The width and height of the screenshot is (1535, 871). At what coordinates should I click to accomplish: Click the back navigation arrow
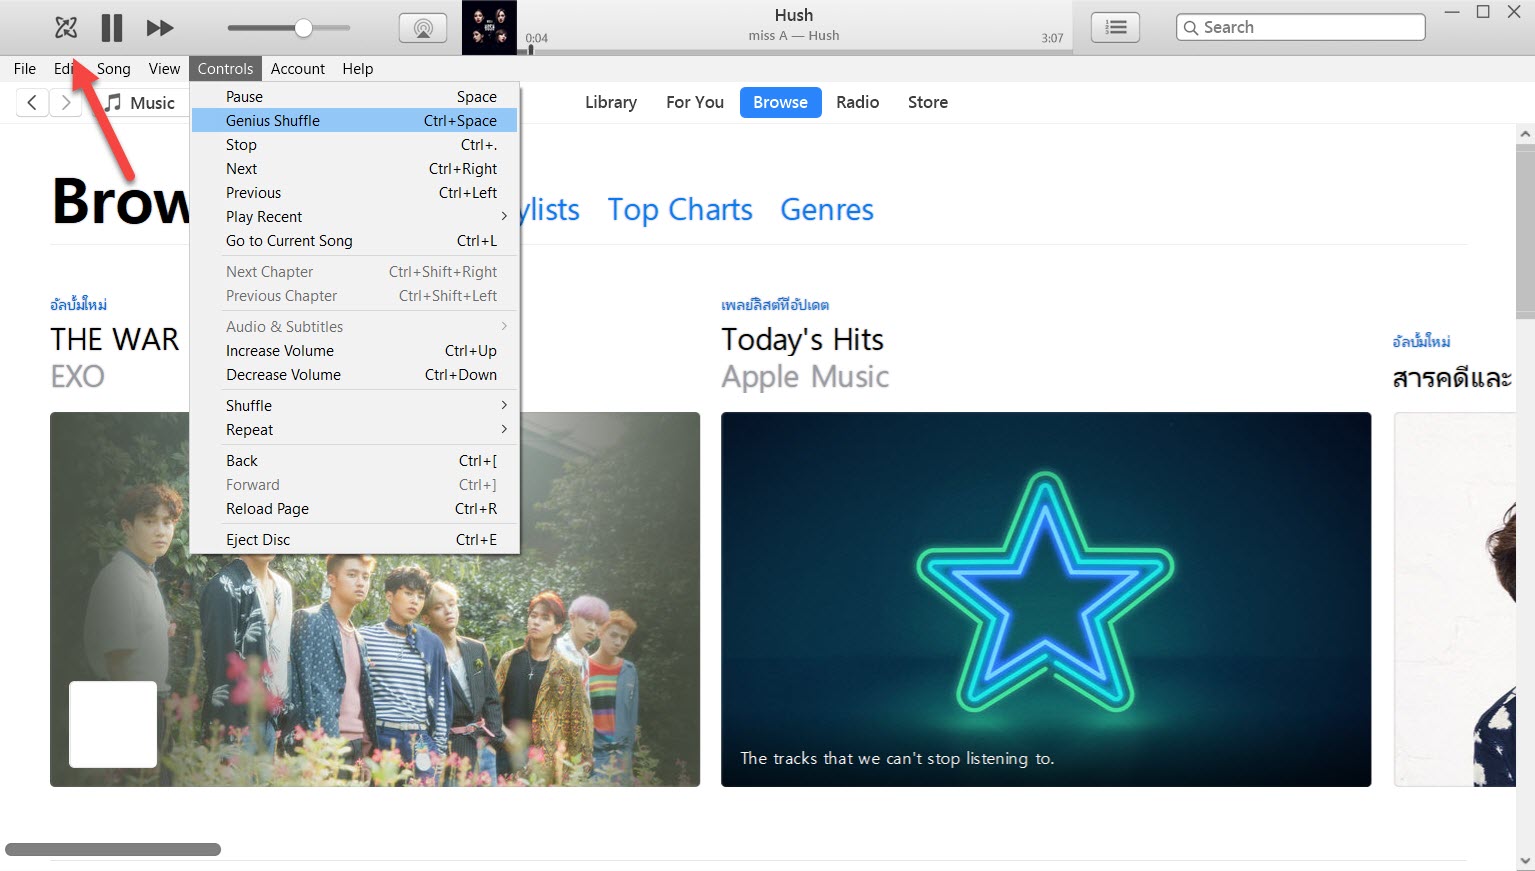point(31,102)
